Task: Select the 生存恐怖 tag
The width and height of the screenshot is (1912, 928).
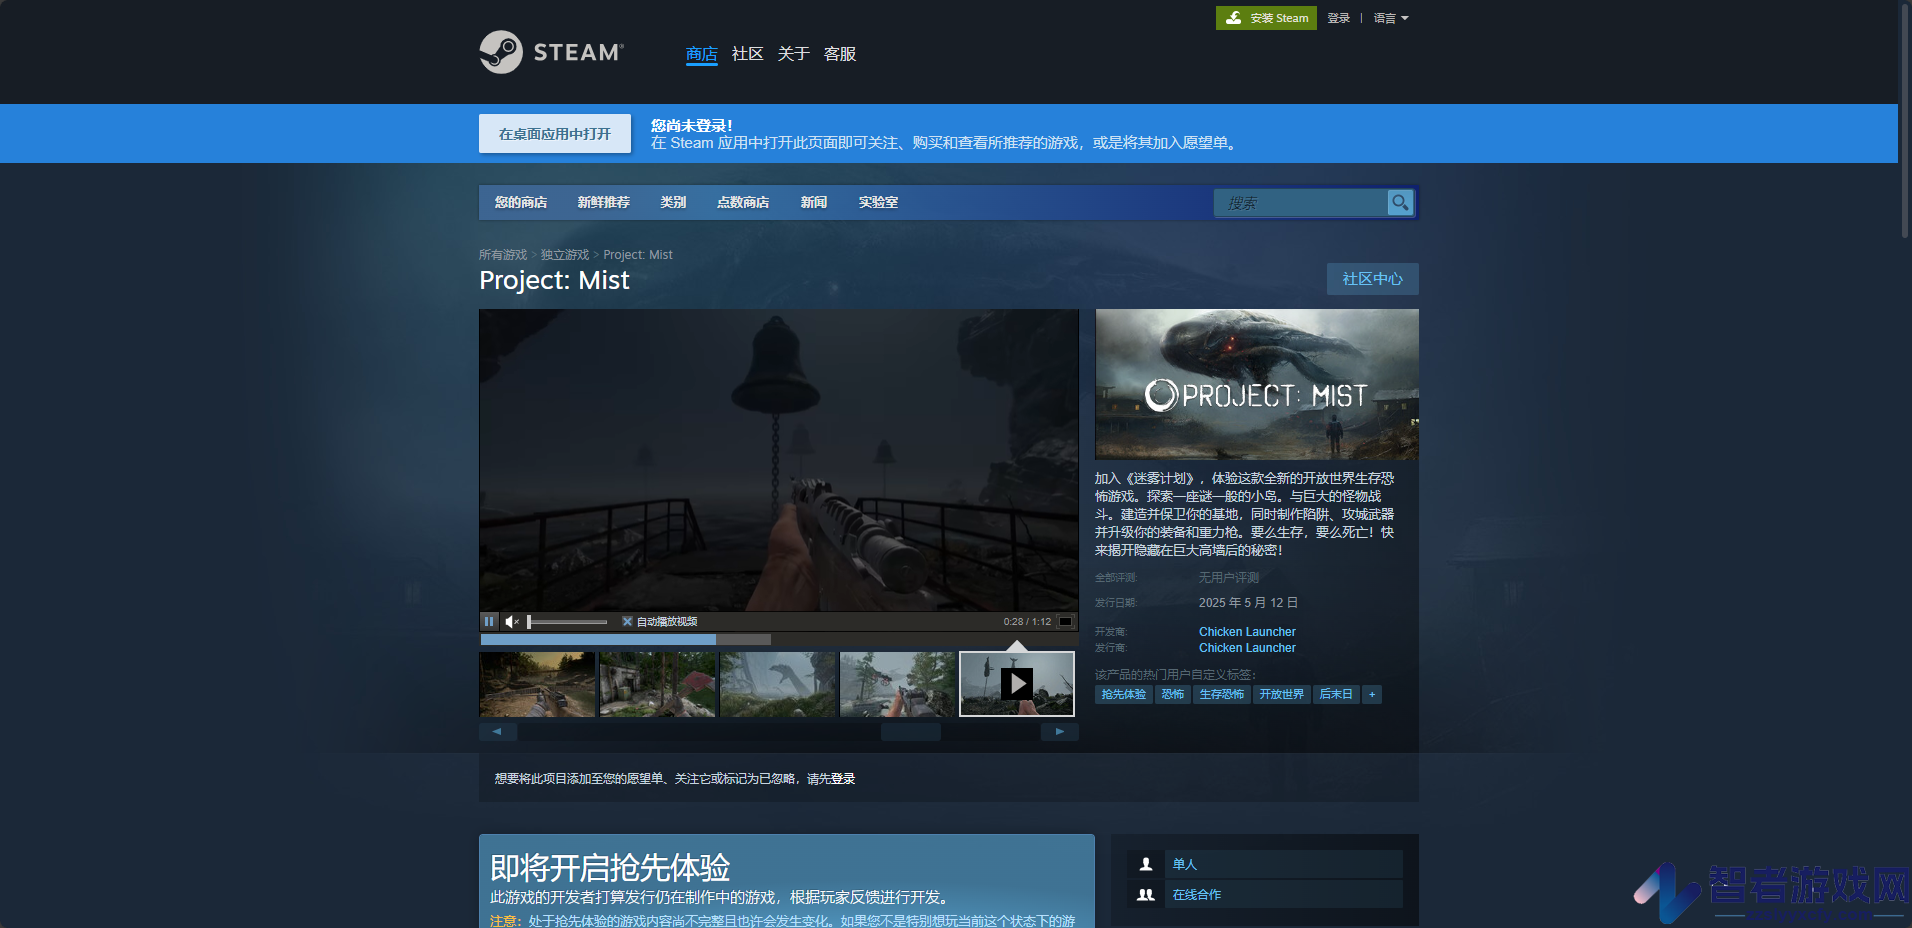Action: point(1222,694)
